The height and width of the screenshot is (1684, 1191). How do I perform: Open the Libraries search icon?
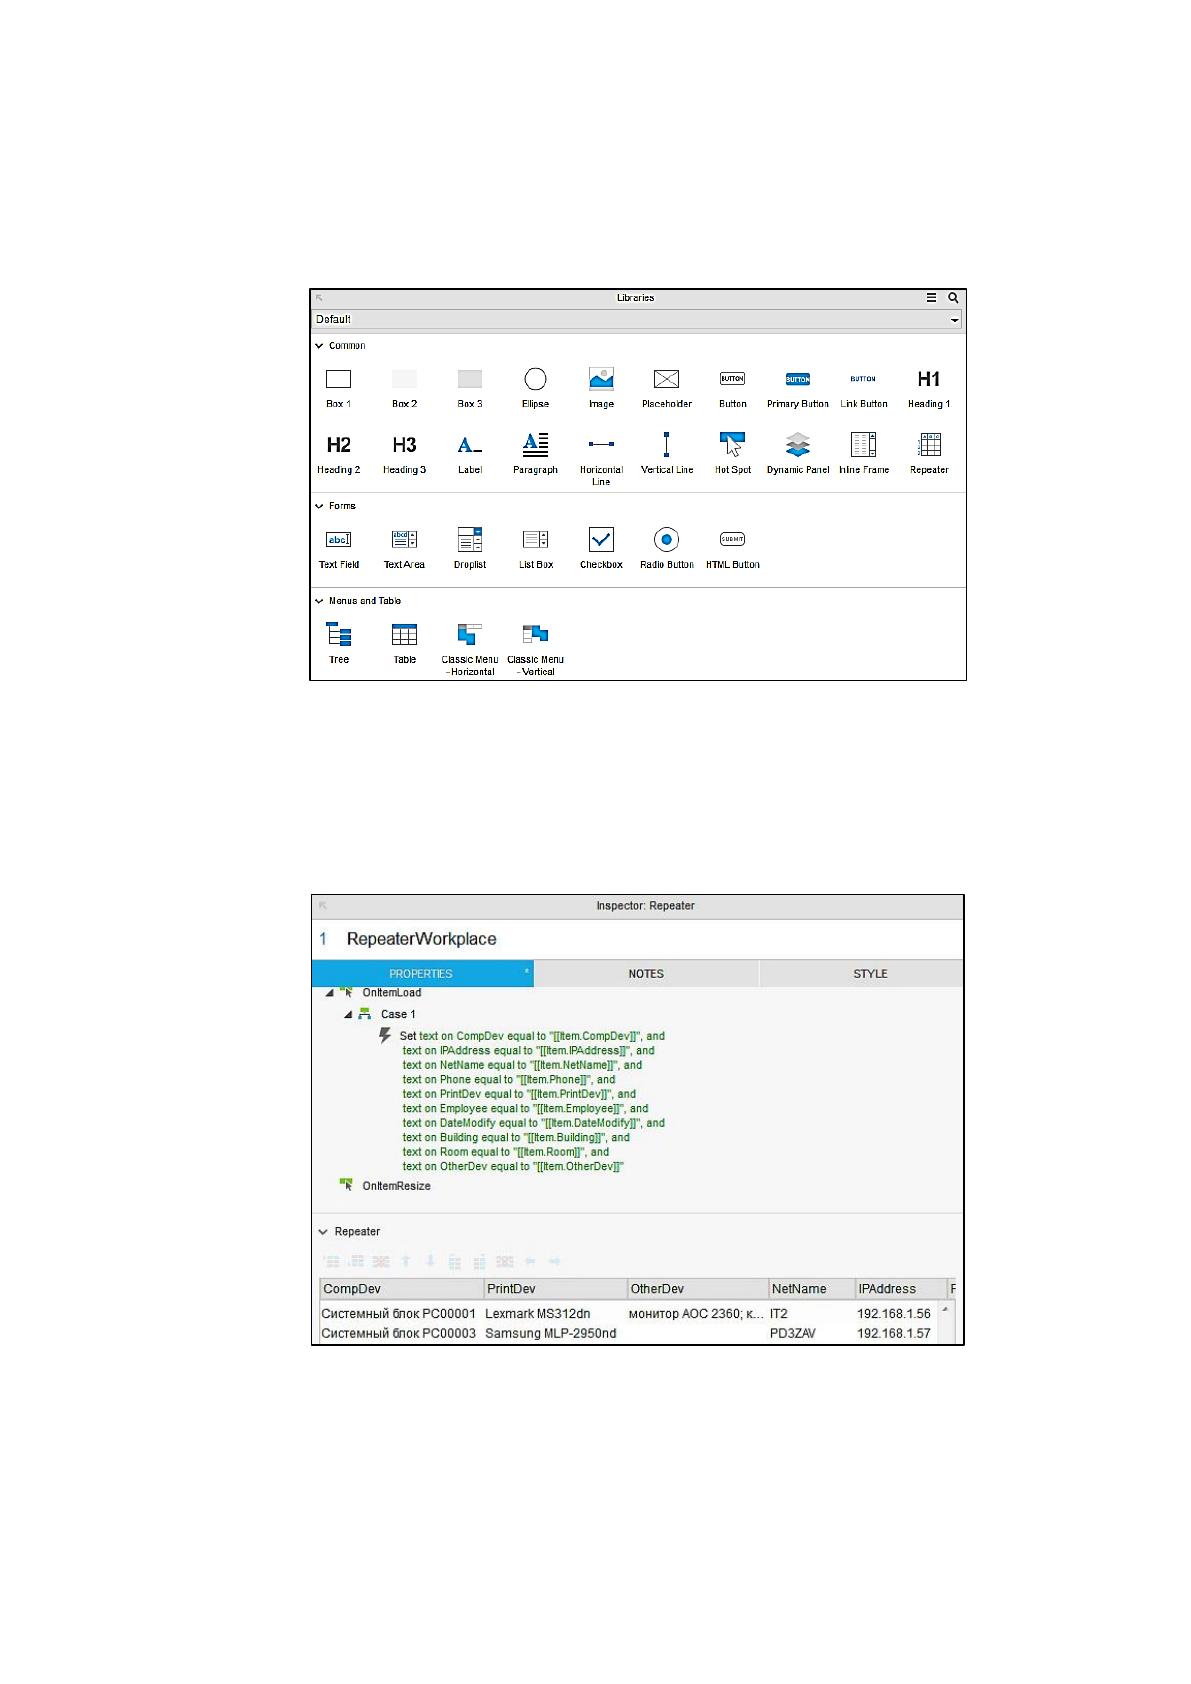click(x=953, y=298)
